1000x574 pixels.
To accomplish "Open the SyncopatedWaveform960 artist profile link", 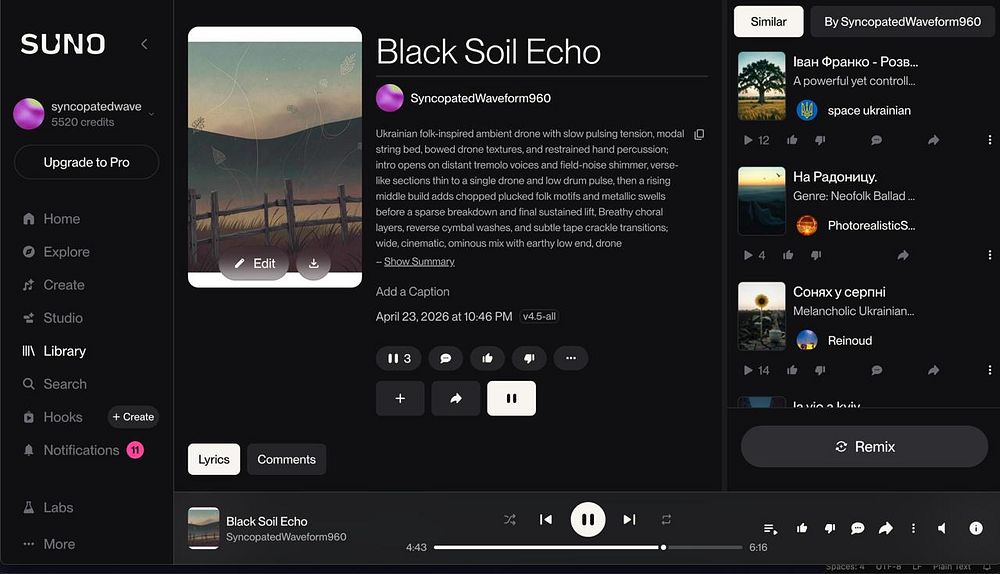I will point(480,98).
